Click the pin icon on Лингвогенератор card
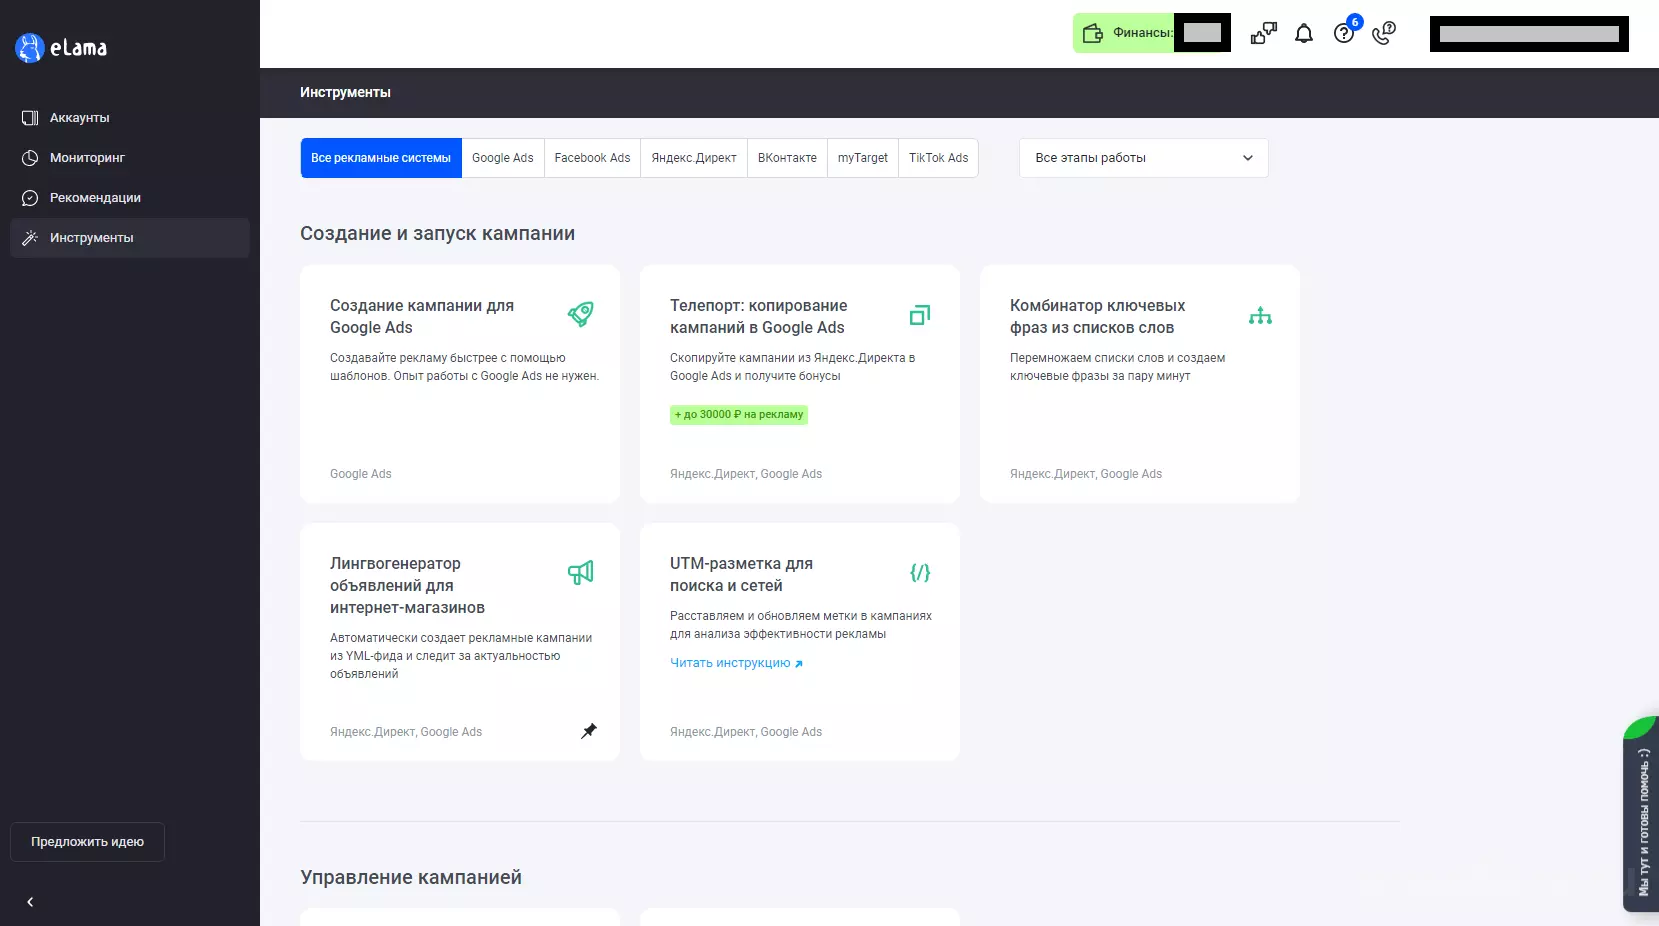Image resolution: width=1659 pixels, height=926 pixels. click(589, 731)
